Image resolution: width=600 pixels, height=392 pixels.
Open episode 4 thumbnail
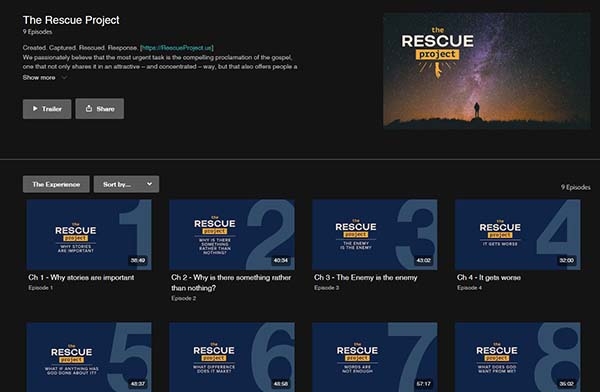coord(518,235)
